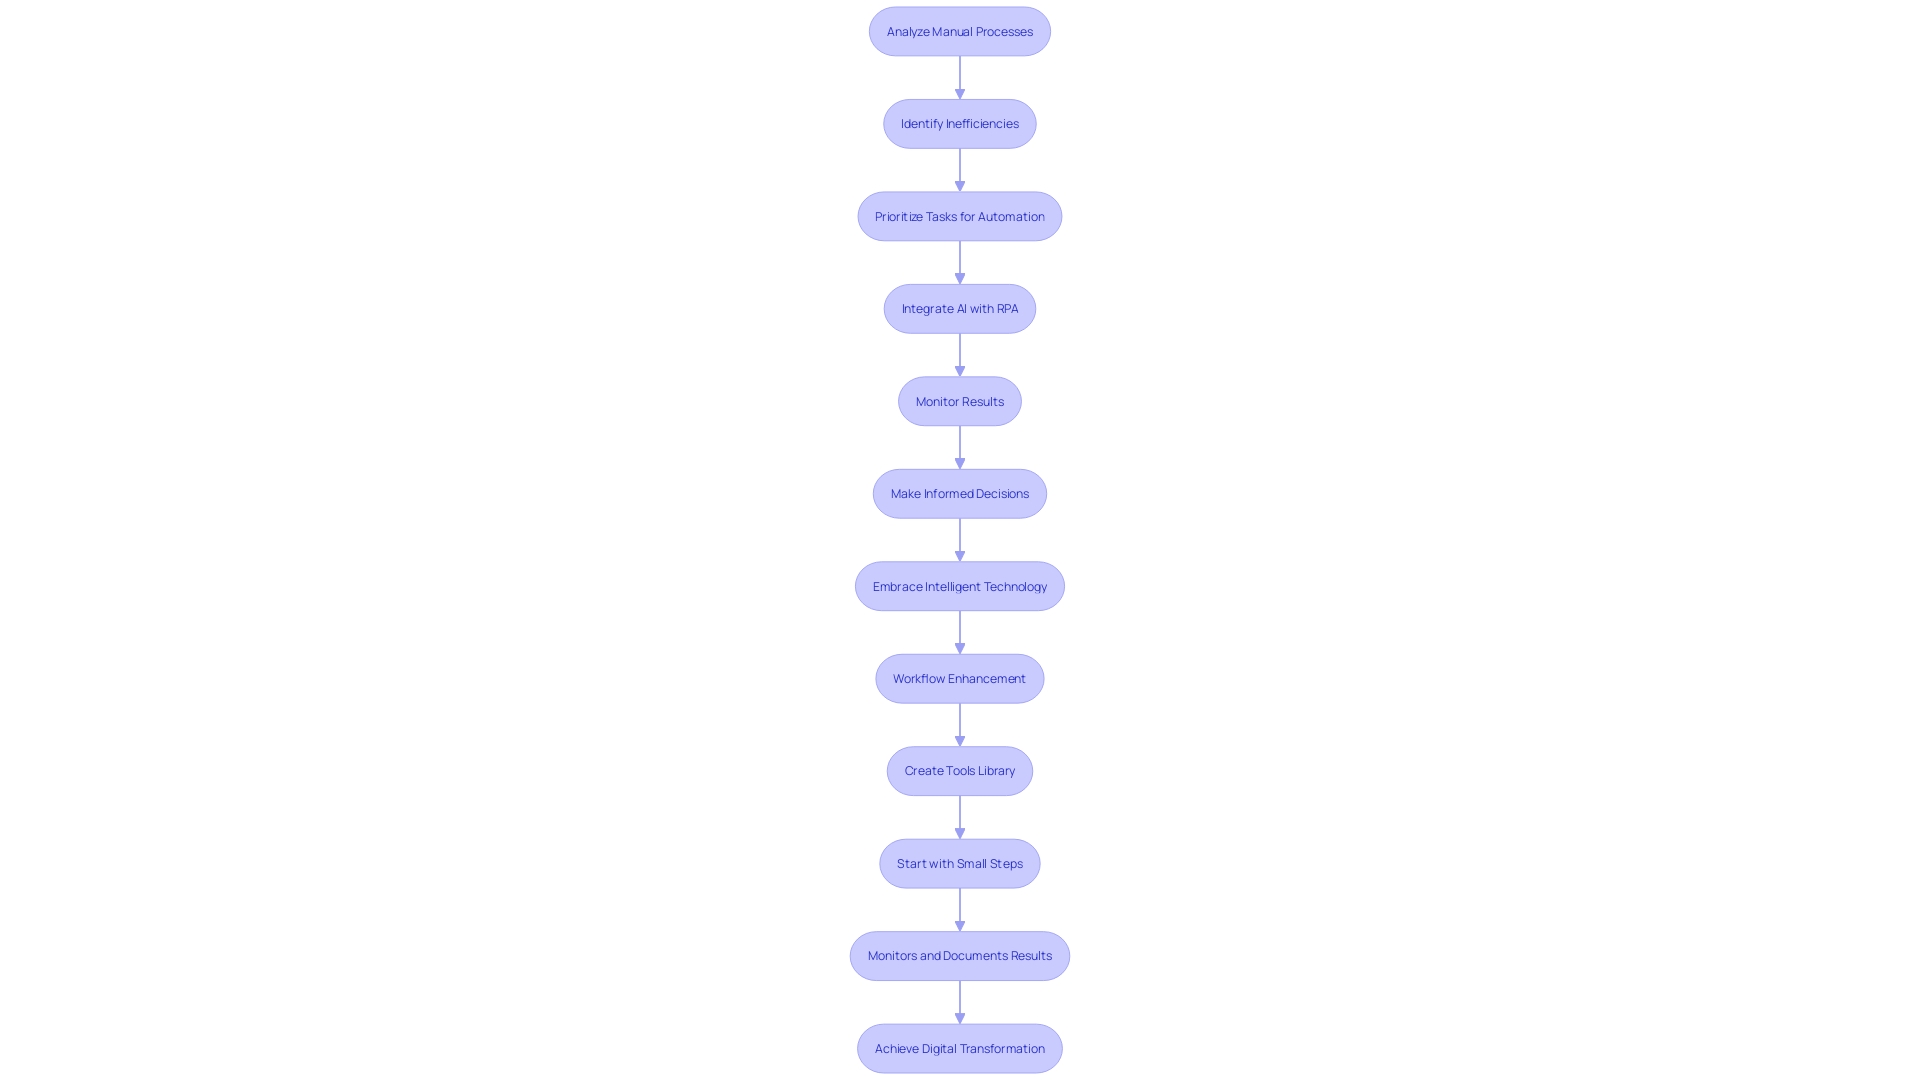Expand the Create Tools Library step
The height and width of the screenshot is (1080, 1920).
(x=960, y=770)
